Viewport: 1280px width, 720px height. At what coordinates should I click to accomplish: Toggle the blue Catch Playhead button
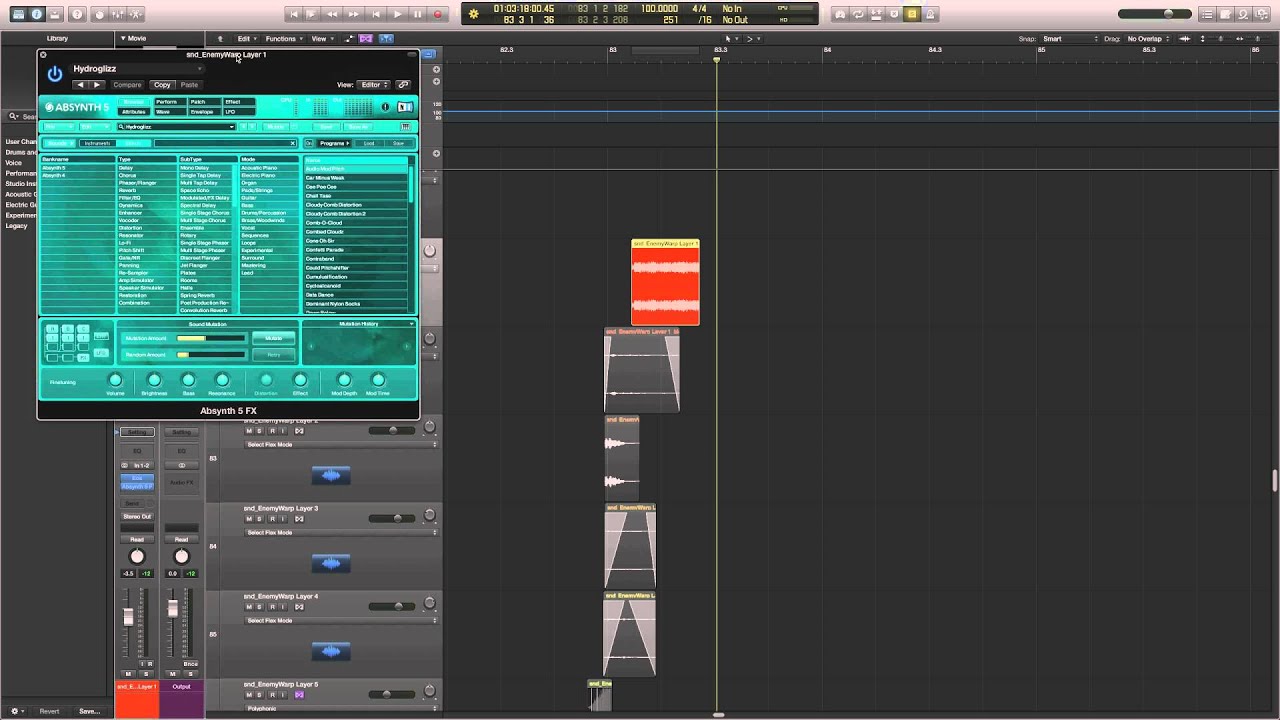pyautogui.click(x=386, y=39)
